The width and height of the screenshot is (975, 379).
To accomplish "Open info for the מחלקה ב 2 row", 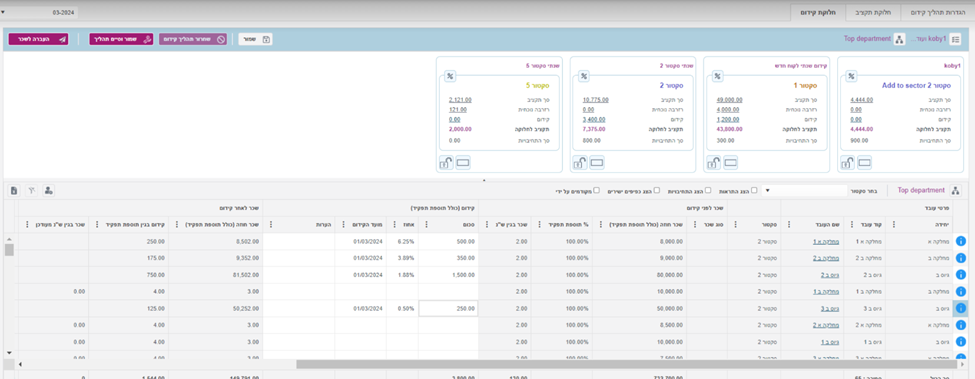I will (x=961, y=258).
